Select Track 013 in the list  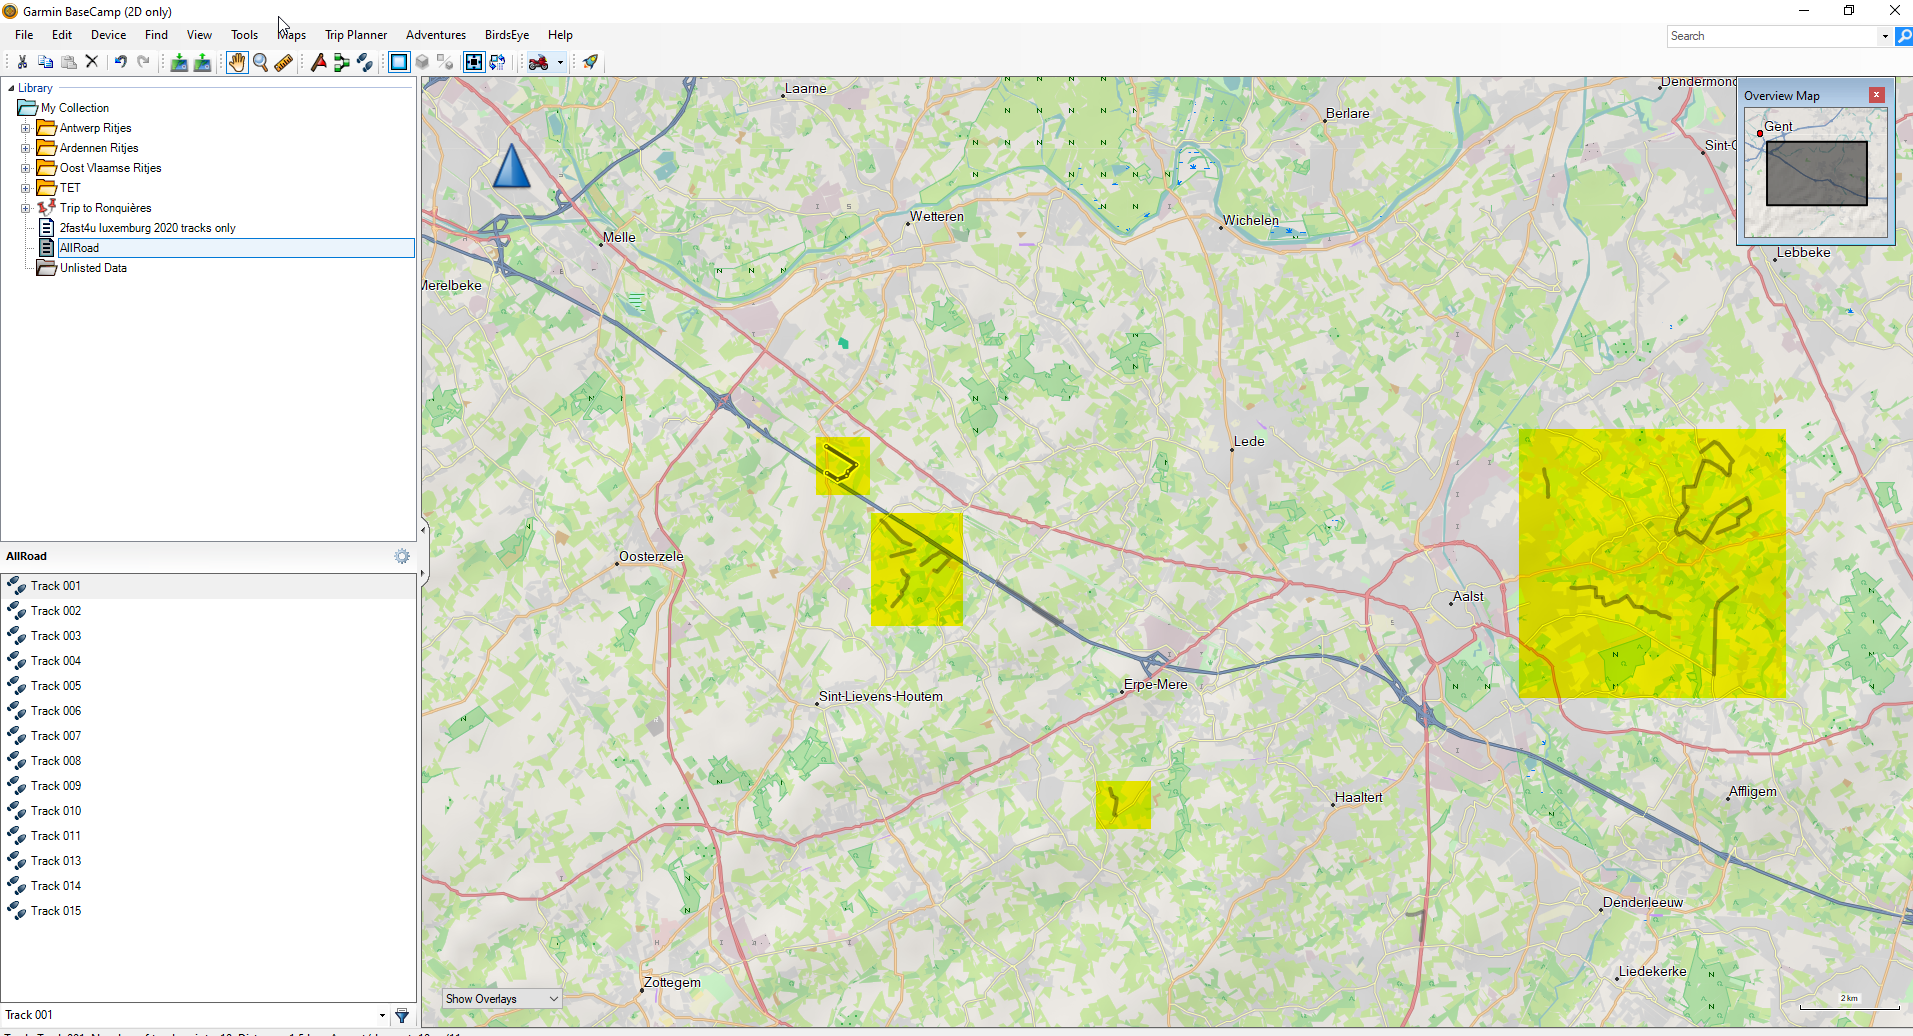208,861
